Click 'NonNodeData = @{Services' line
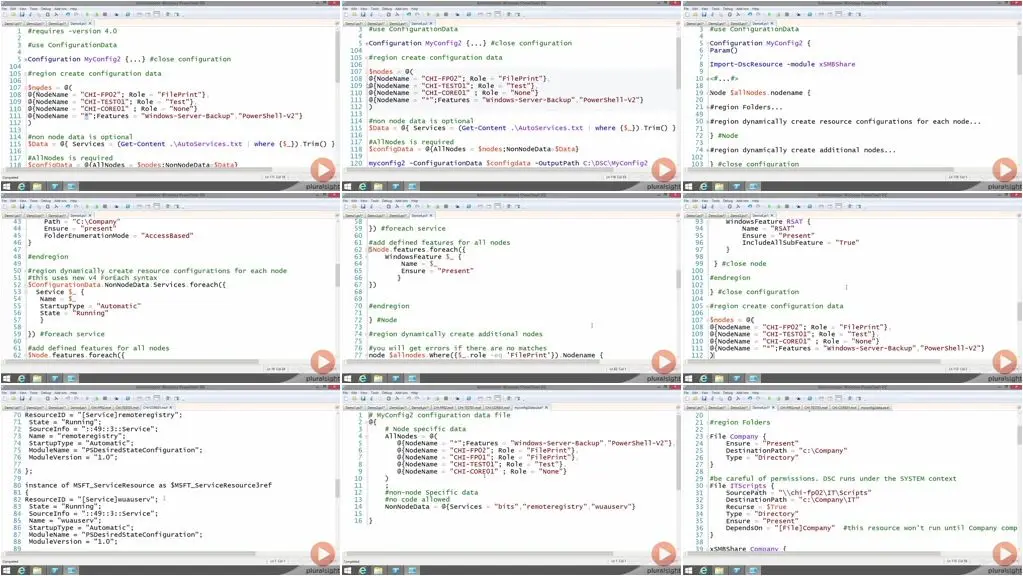This screenshot has width=1023, height=576. coord(510,506)
